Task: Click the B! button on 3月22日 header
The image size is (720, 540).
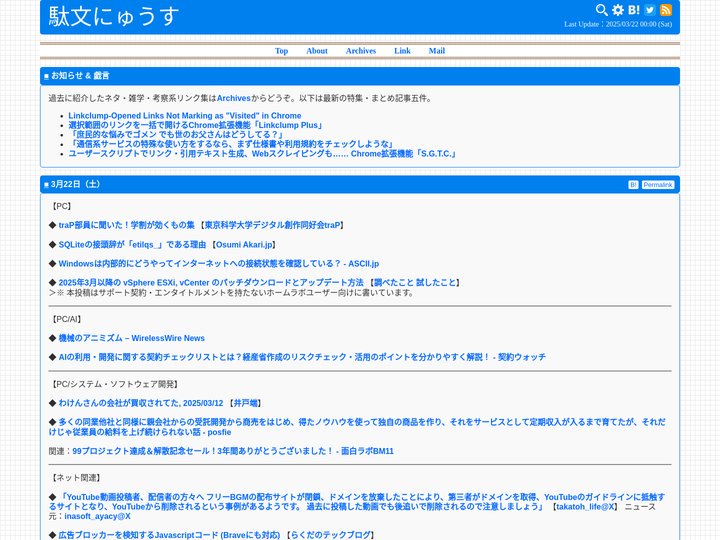Action: tap(633, 185)
